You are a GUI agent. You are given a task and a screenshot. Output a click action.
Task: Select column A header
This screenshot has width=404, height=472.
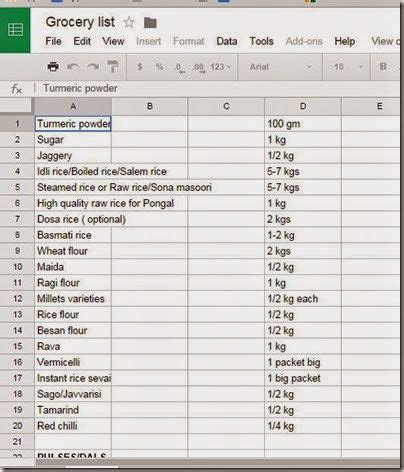73,106
